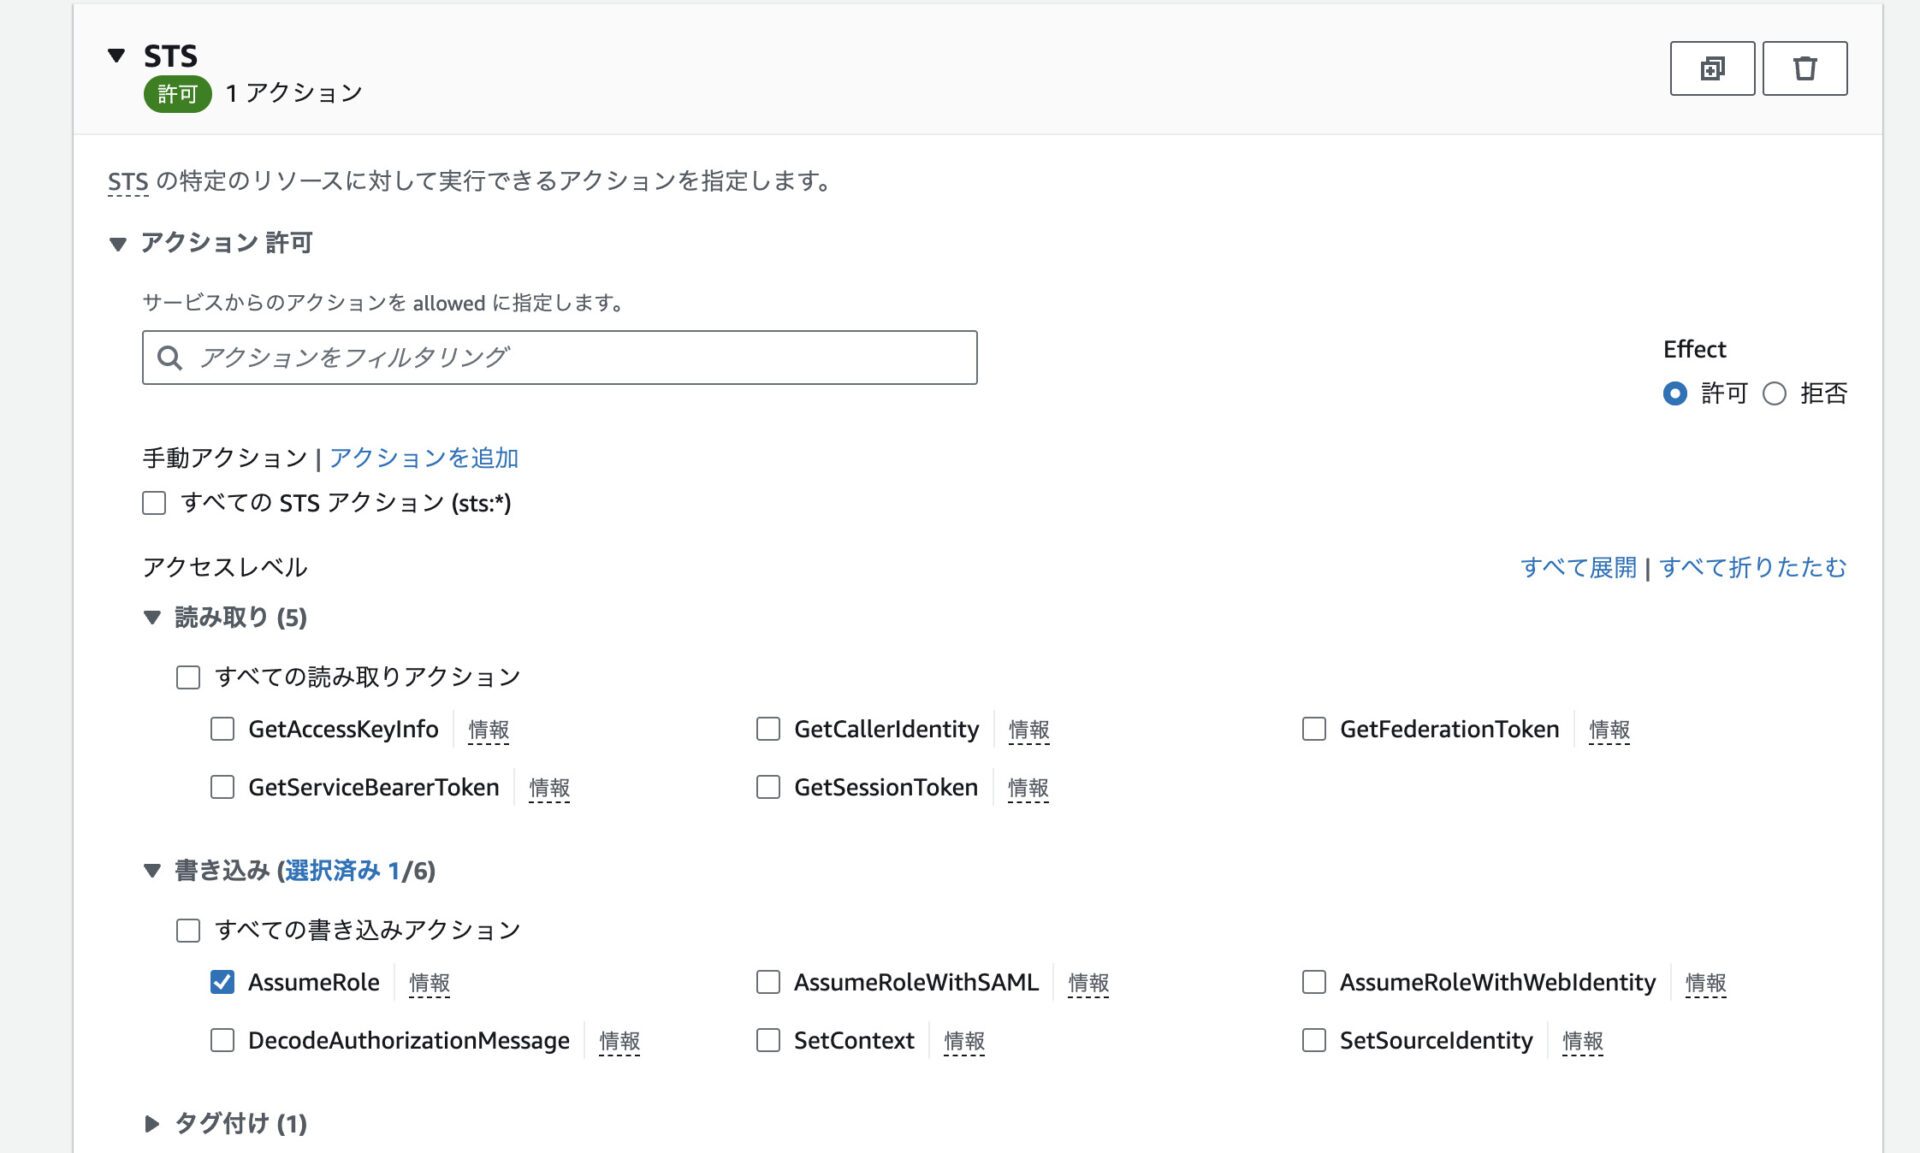The width and height of the screenshot is (1920, 1153).
Task: Focus the アクションをフィルタリング search field
Action: click(x=559, y=357)
